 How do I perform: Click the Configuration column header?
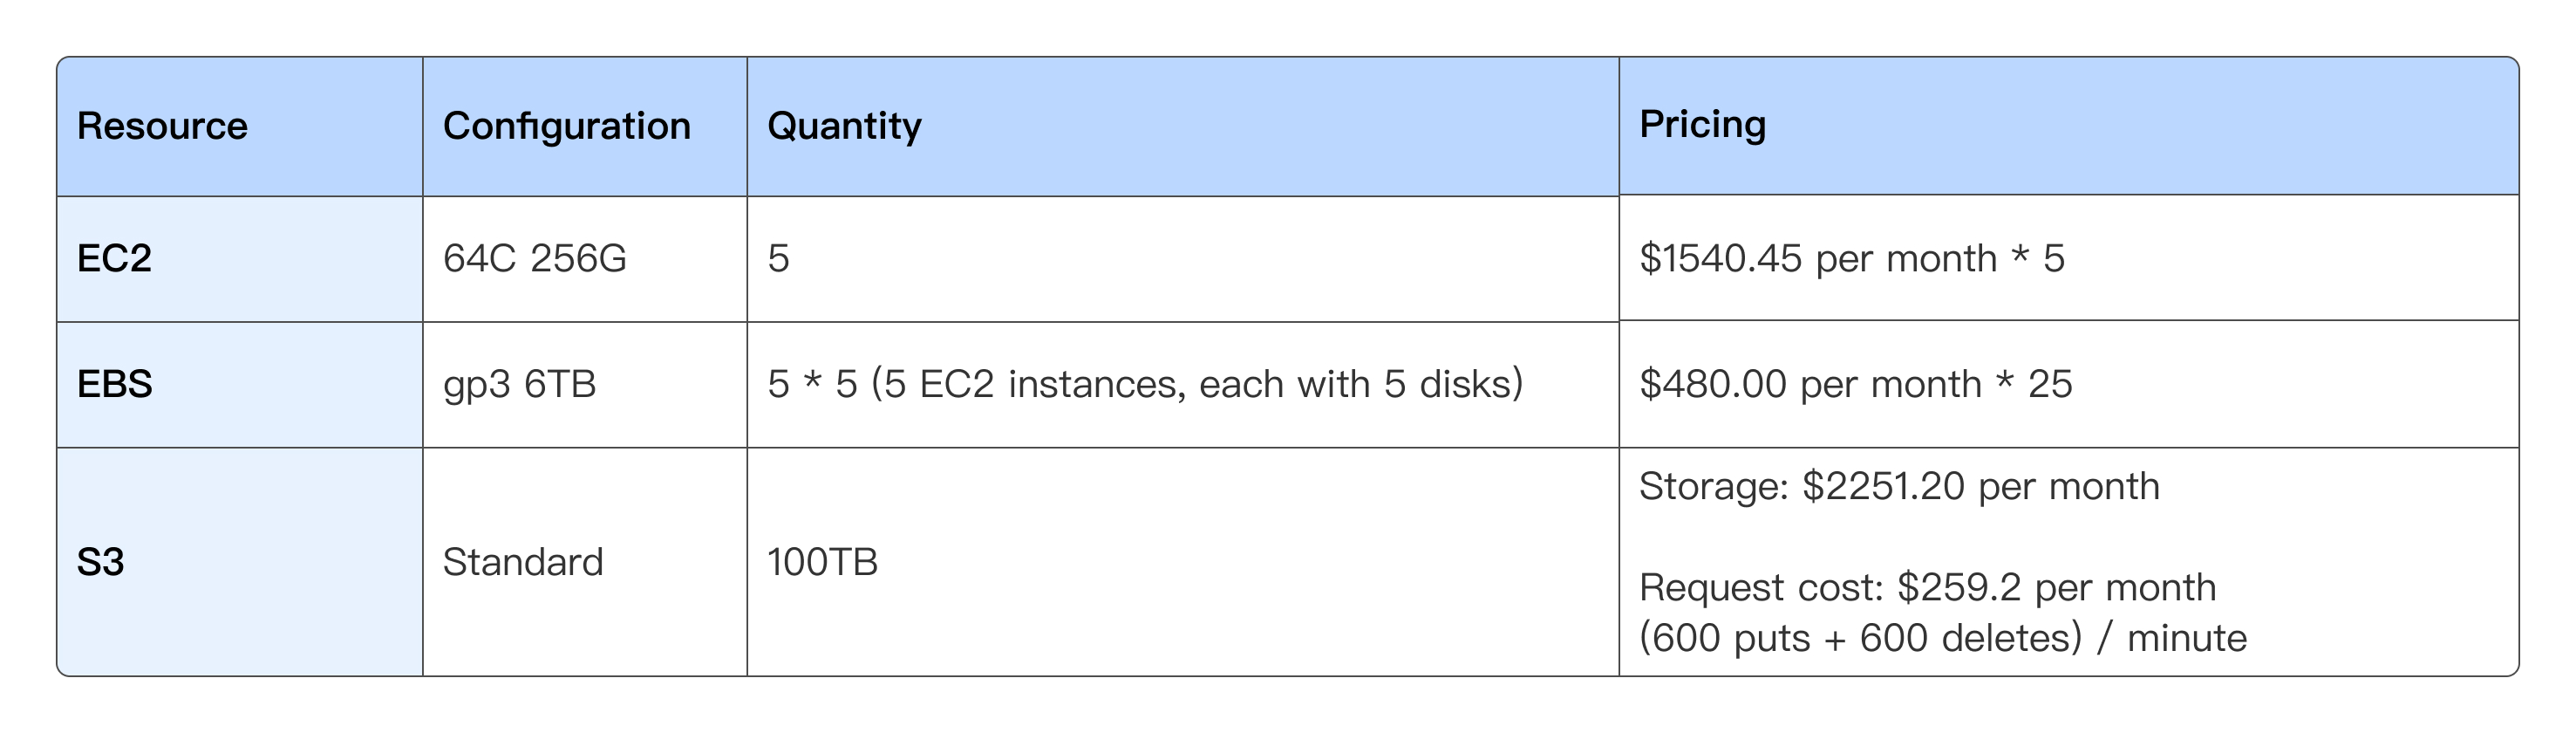pos(566,126)
